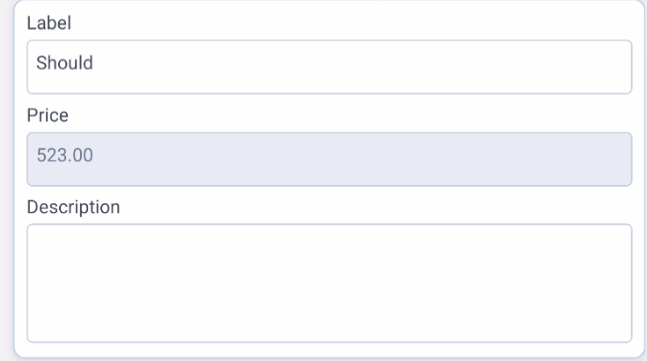Place cursor after the 523.00 amount
647x361 pixels.
pyautogui.click(x=94, y=156)
